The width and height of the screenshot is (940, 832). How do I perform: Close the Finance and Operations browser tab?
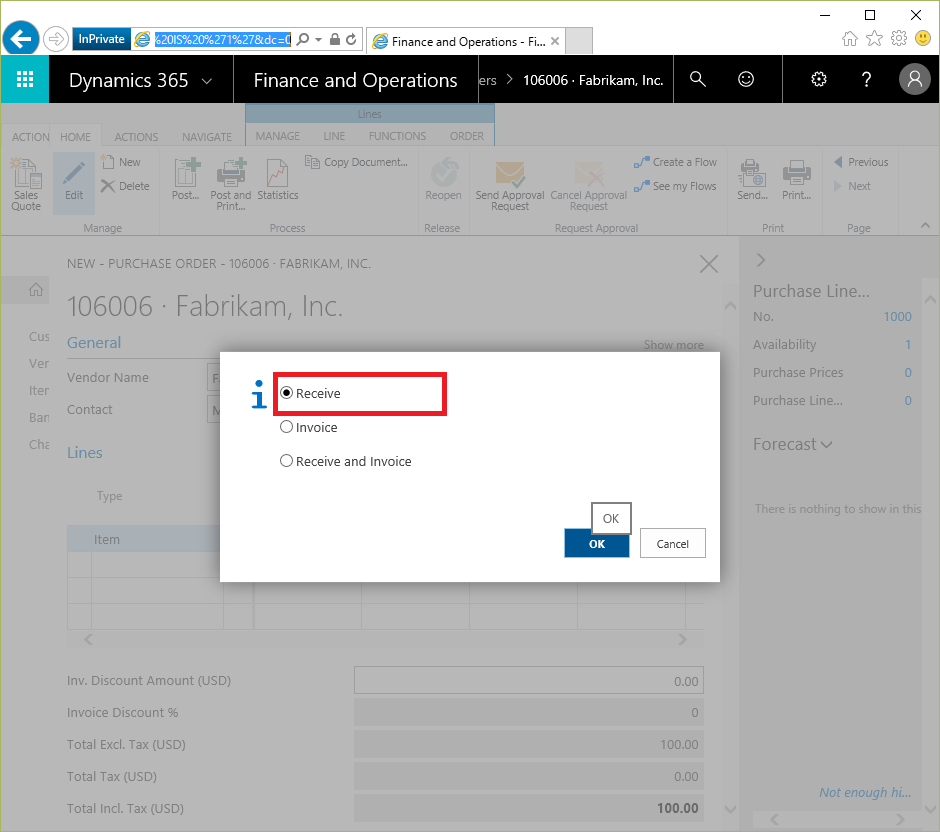[x=555, y=41]
